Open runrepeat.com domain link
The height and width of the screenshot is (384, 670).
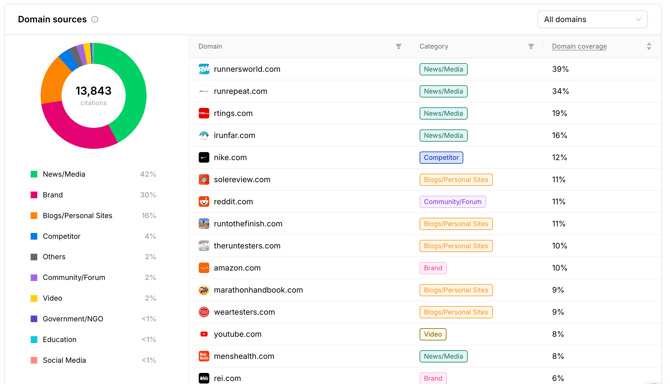pyautogui.click(x=241, y=91)
